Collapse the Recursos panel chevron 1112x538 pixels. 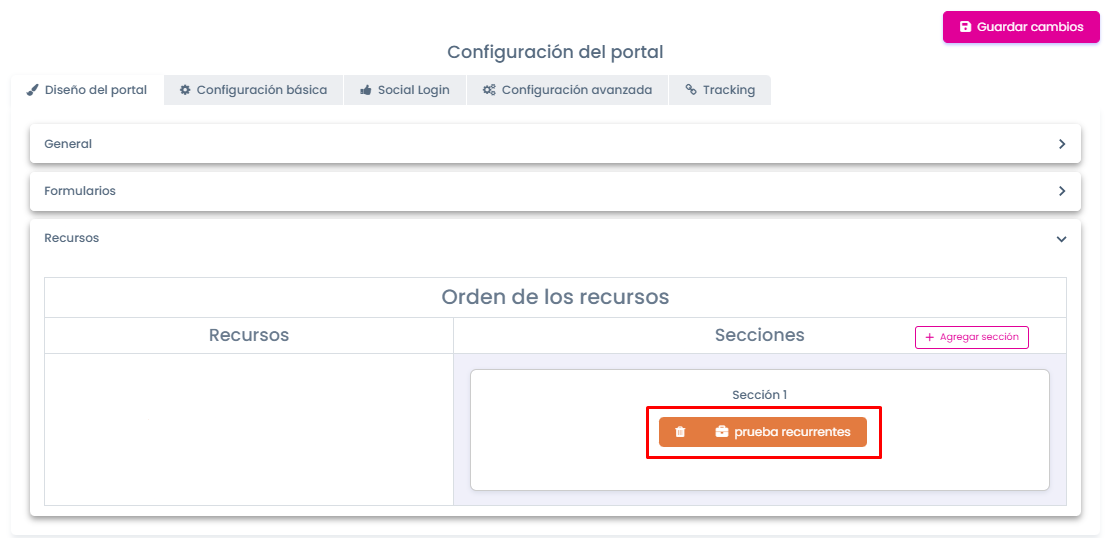pos(1062,239)
